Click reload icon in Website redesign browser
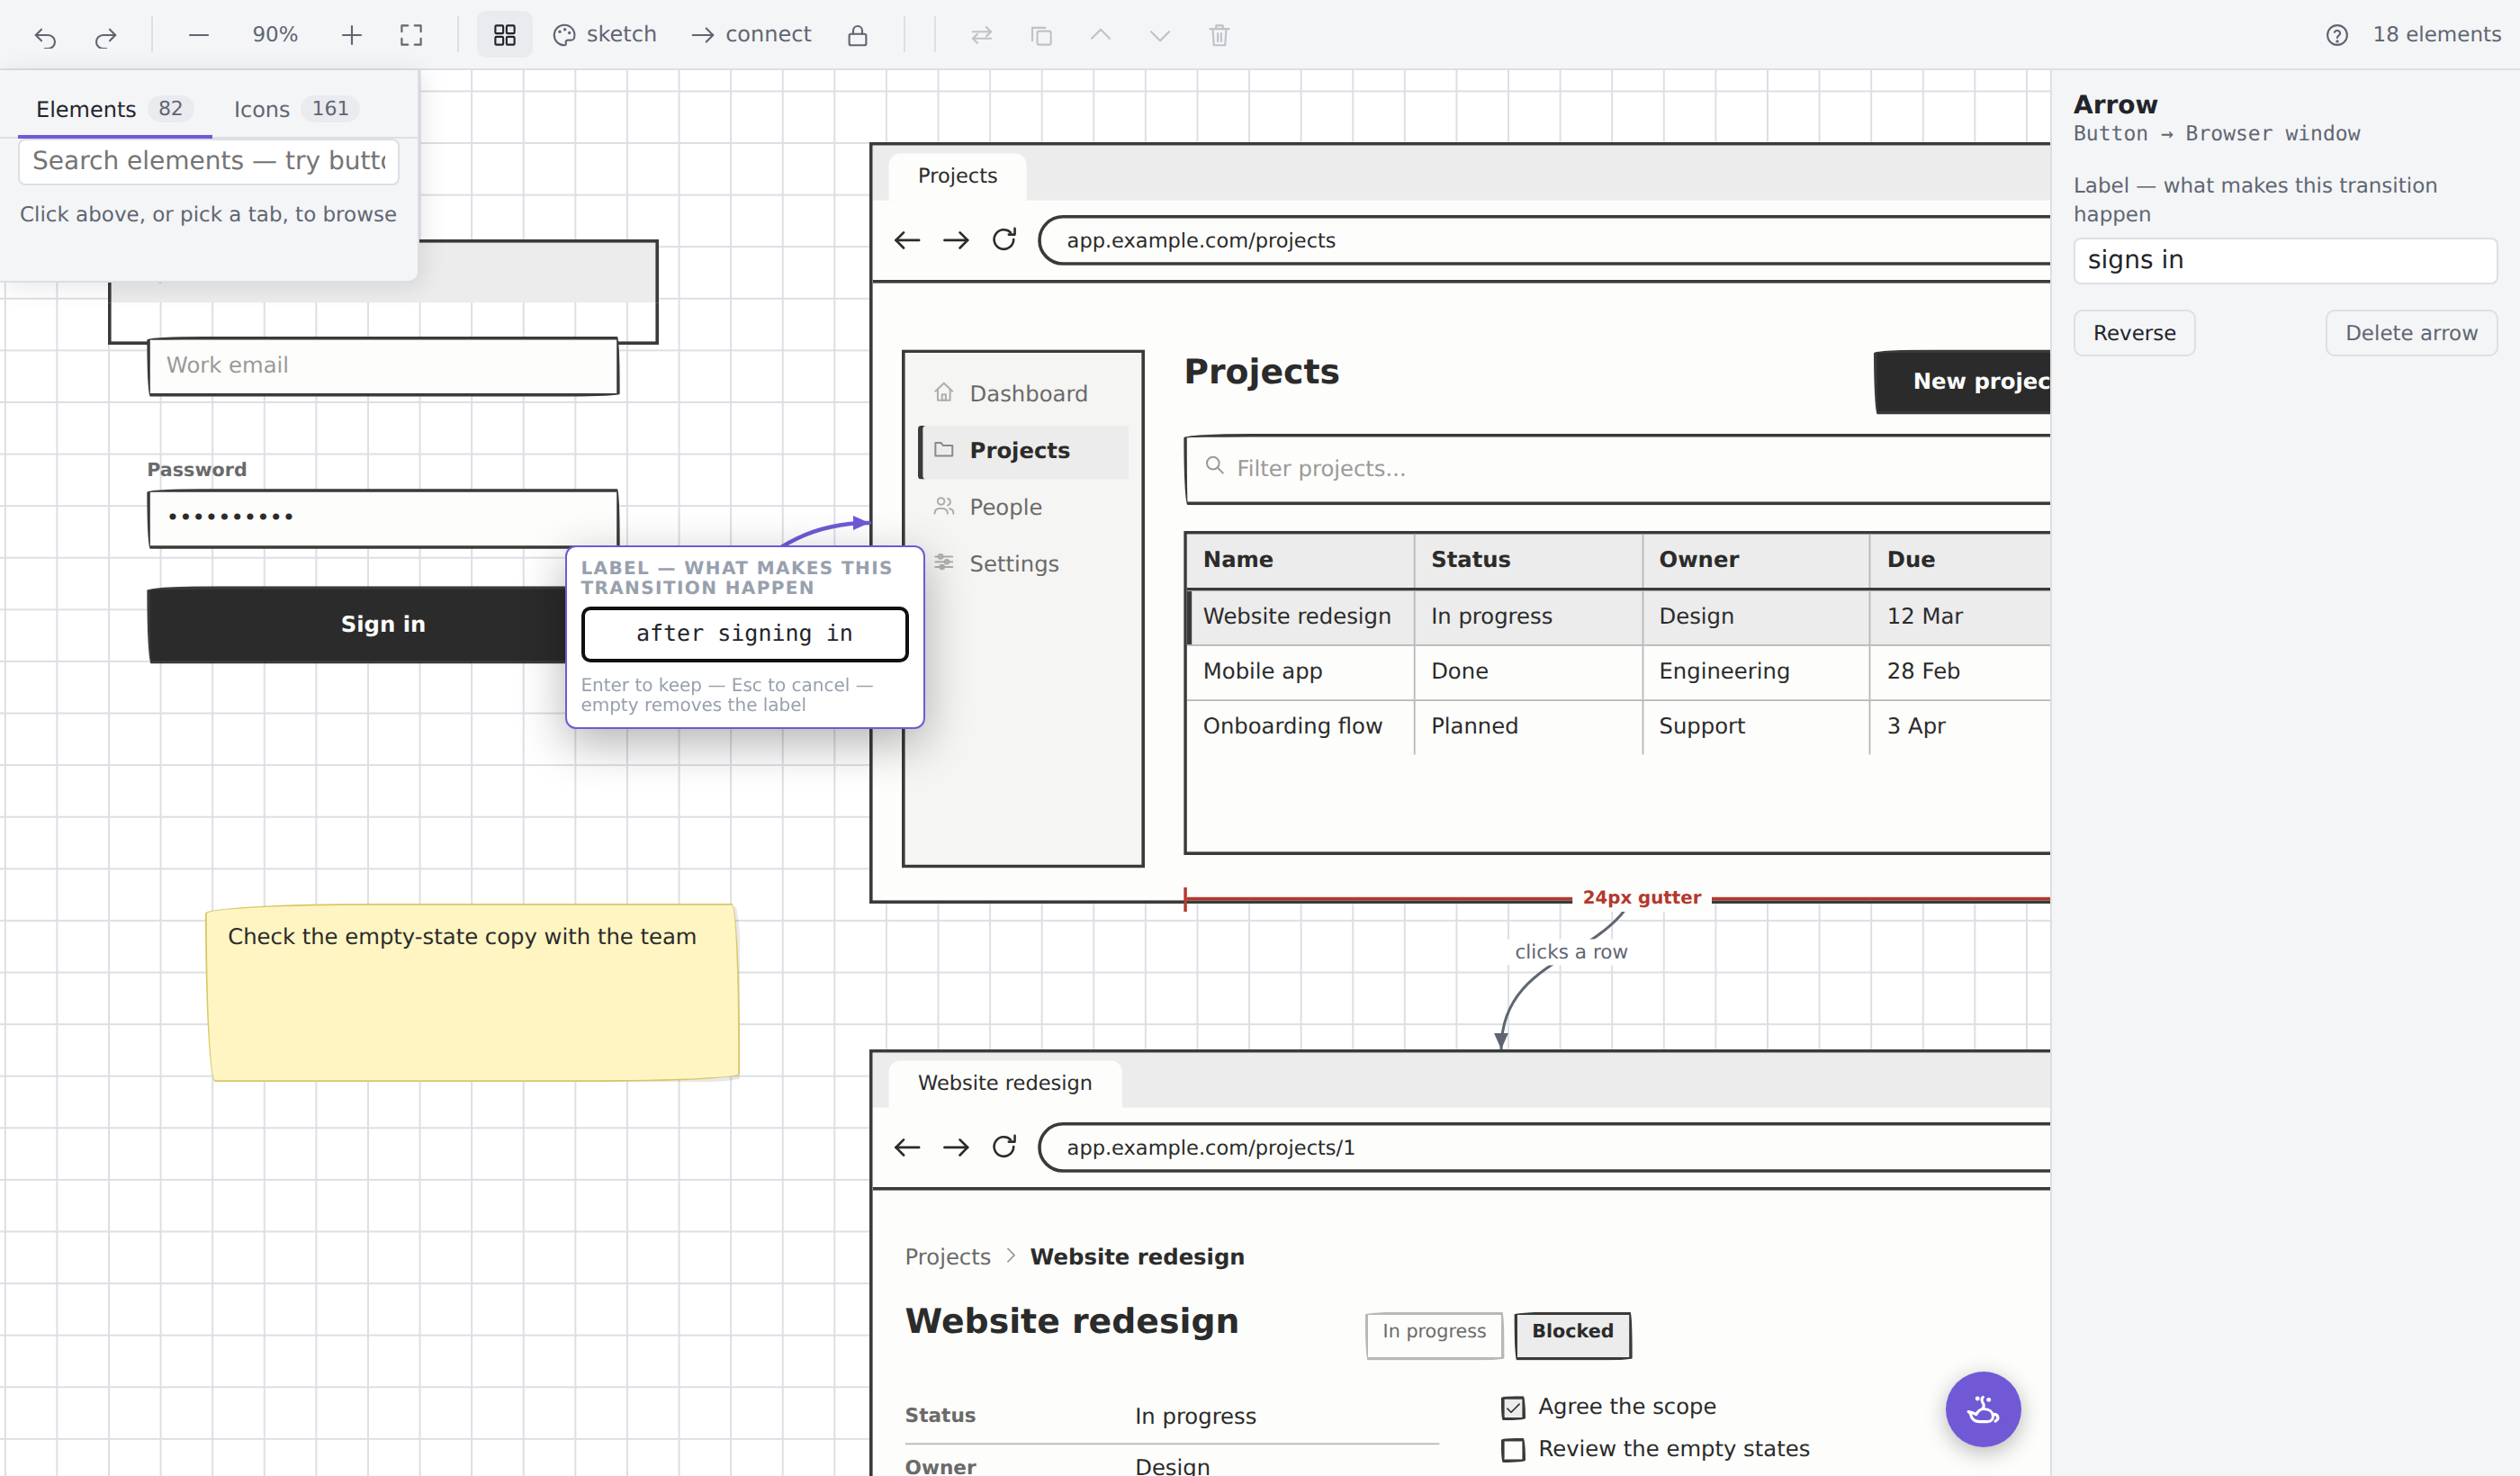The image size is (2520, 1476). 1004,1147
